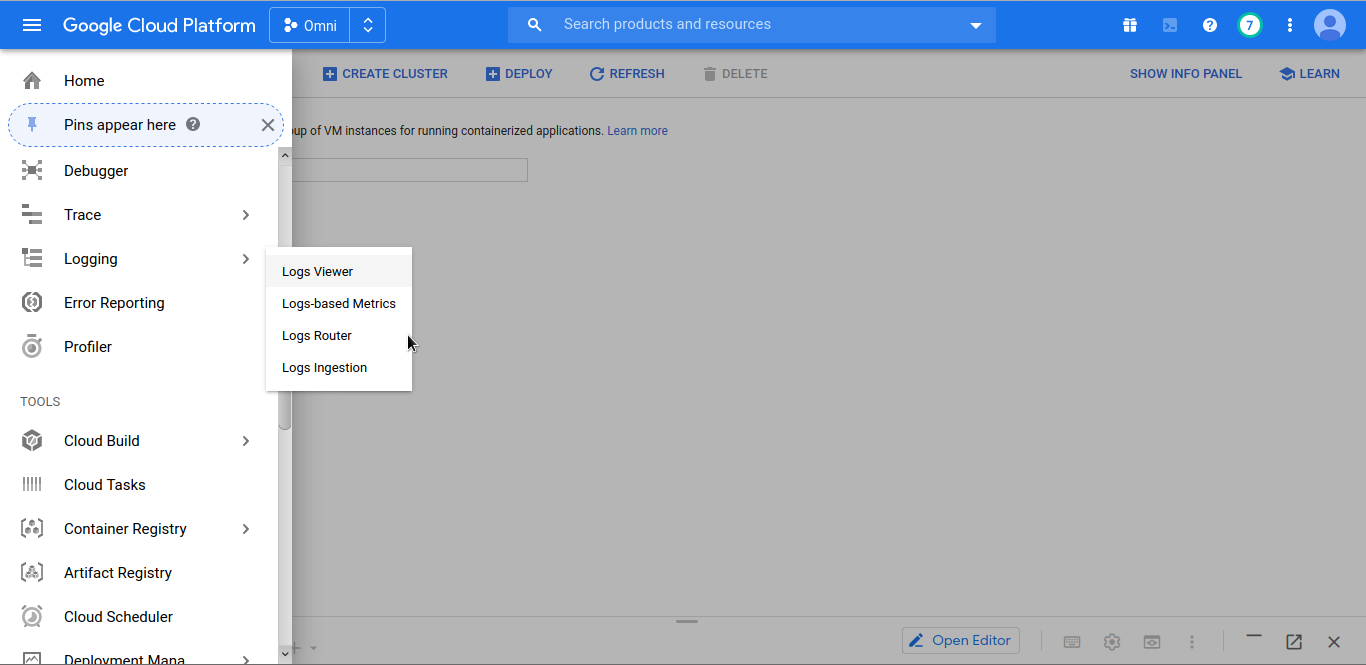Image resolution: width=1366 pixels, height=665 pixels.
Task: Click the Home icon in sidebar
Action: [x=32, y=81]
